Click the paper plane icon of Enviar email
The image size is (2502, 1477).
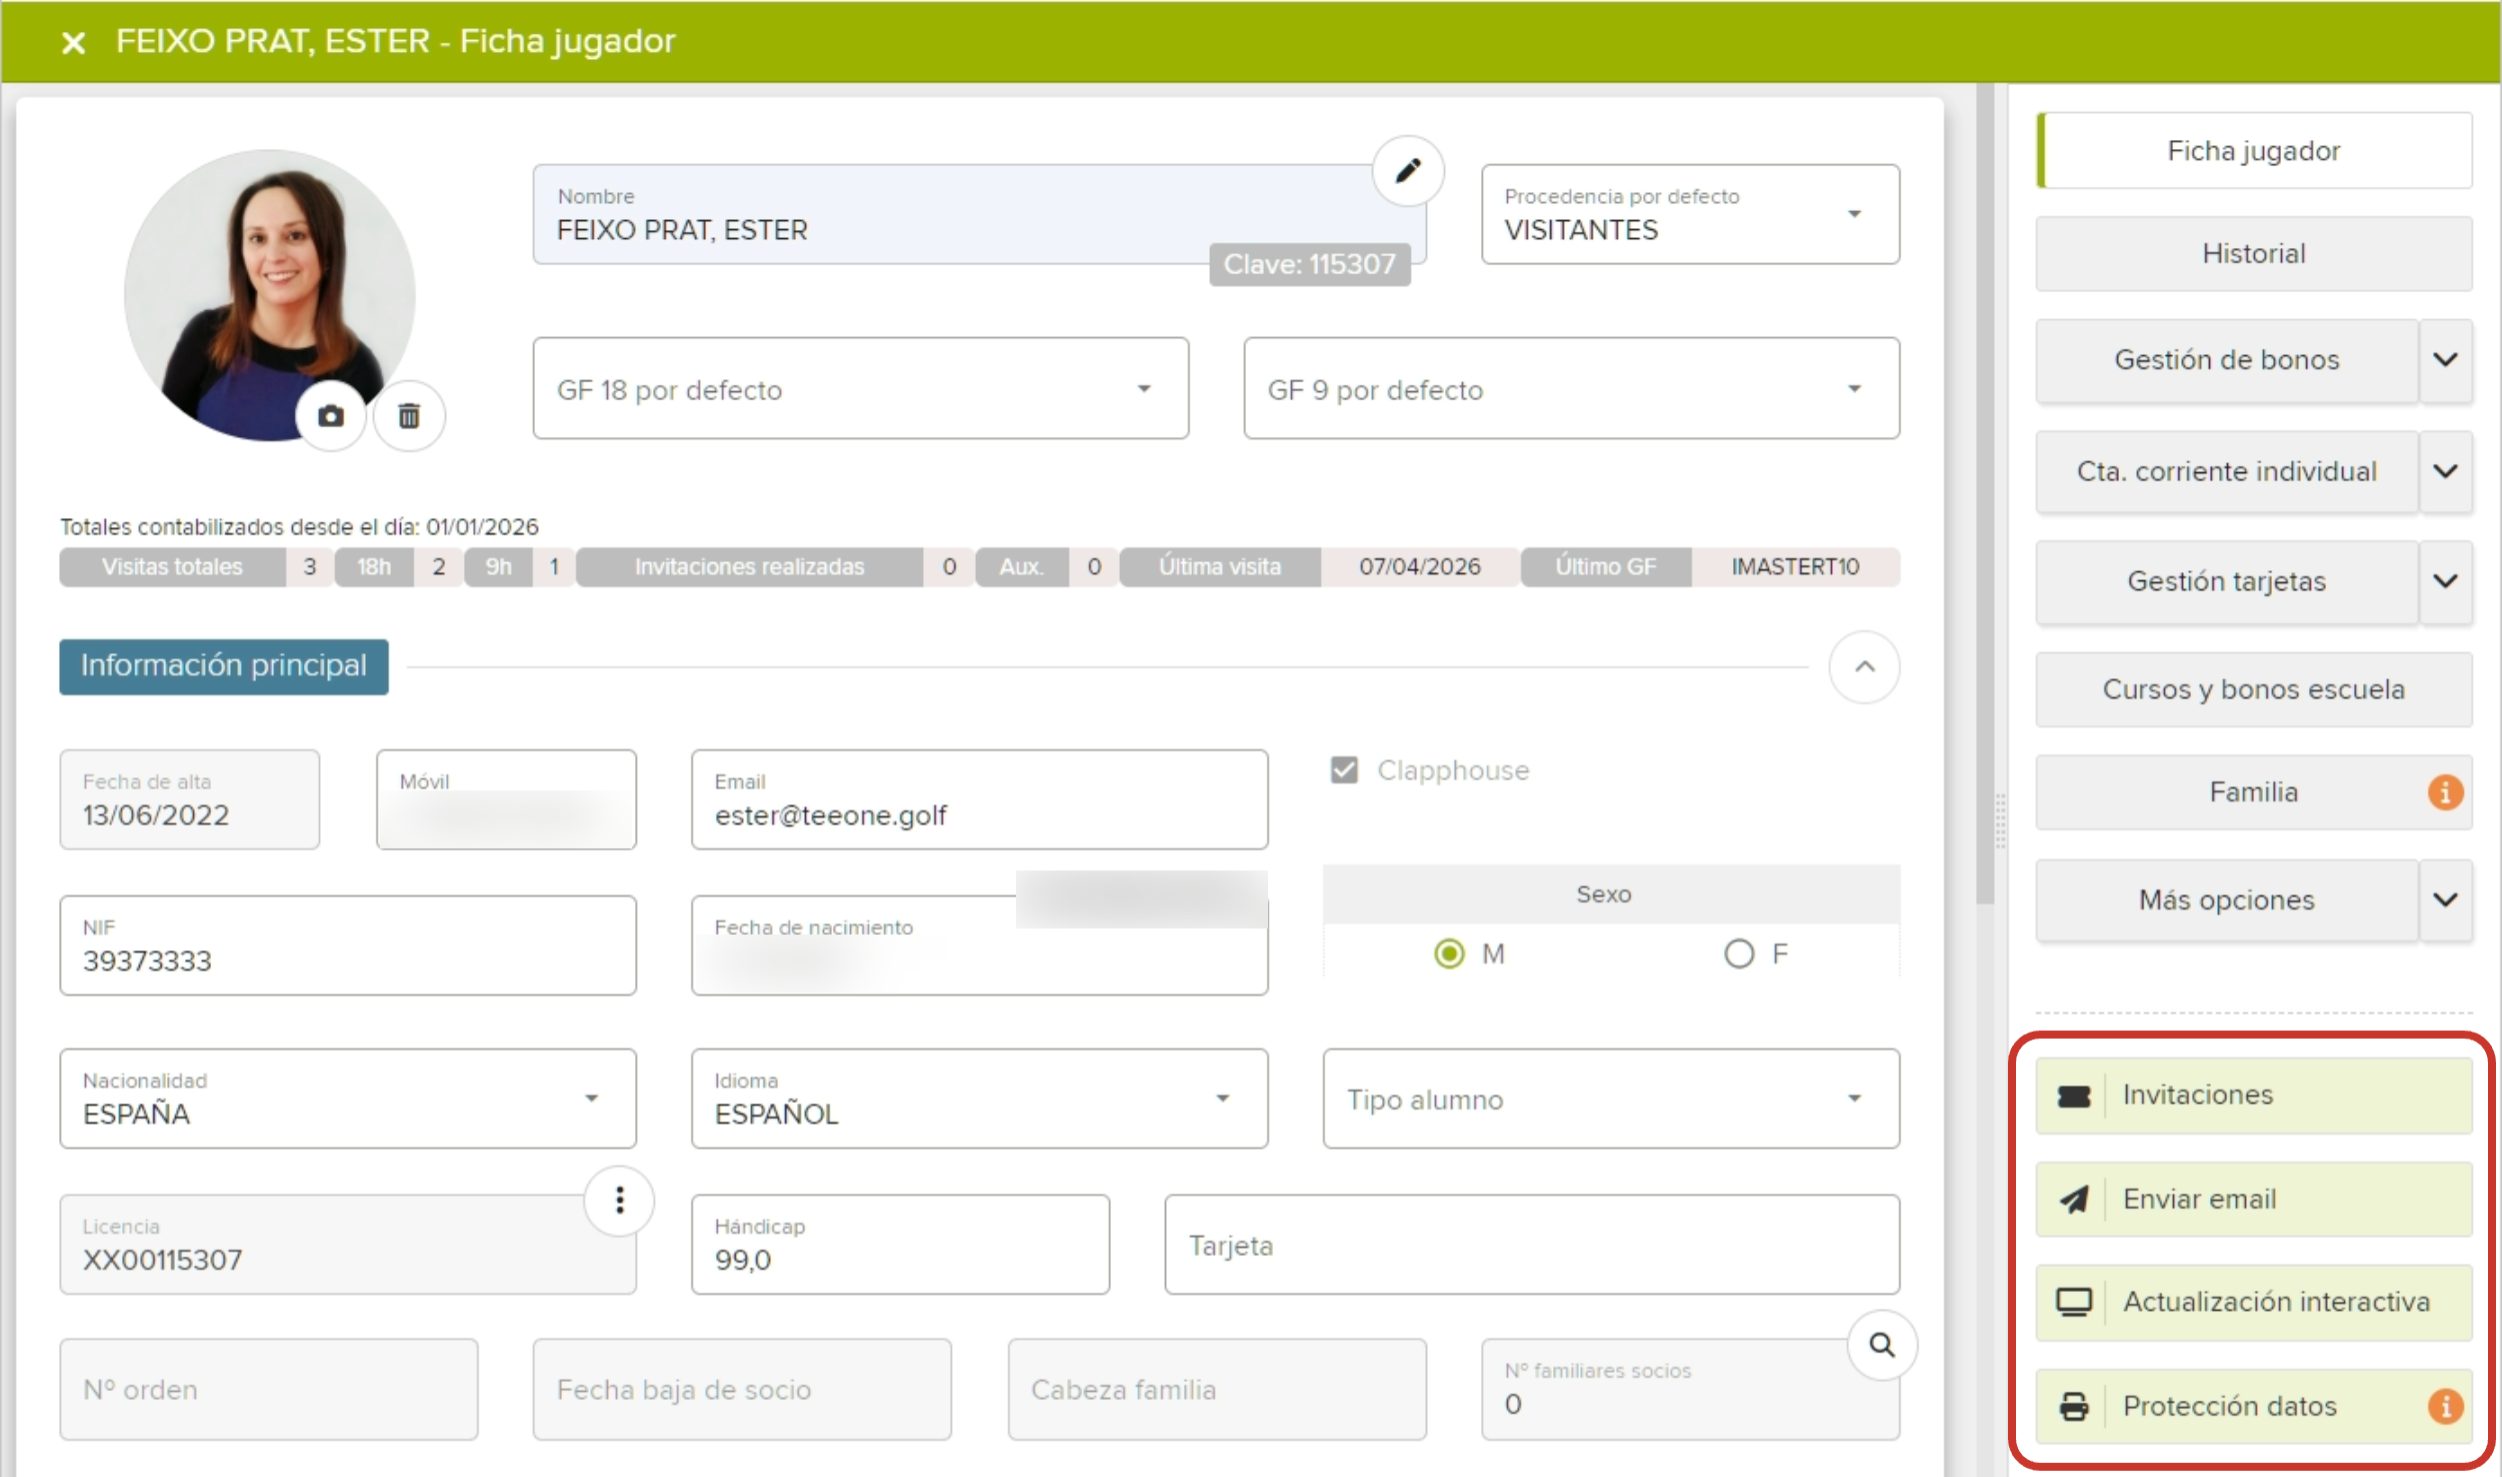(x=2074, y=1199)
